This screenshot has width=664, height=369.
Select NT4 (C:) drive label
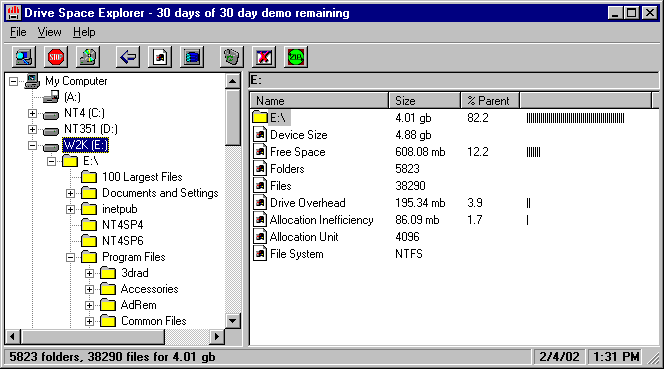click(84, 113)
